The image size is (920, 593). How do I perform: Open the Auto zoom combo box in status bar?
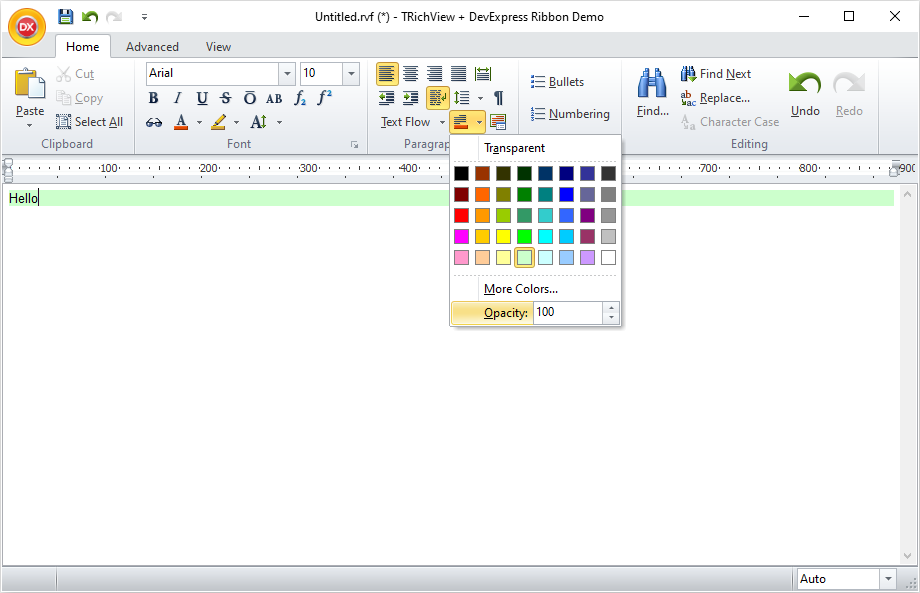tap(847, 579)
